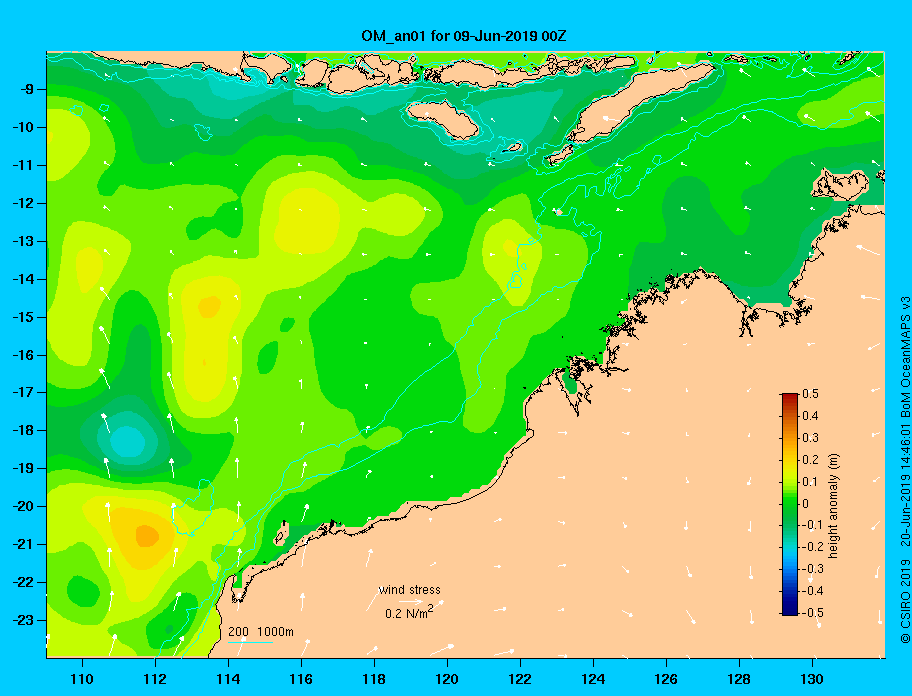Click the 0.2 value on color scale

click(810, 460)
